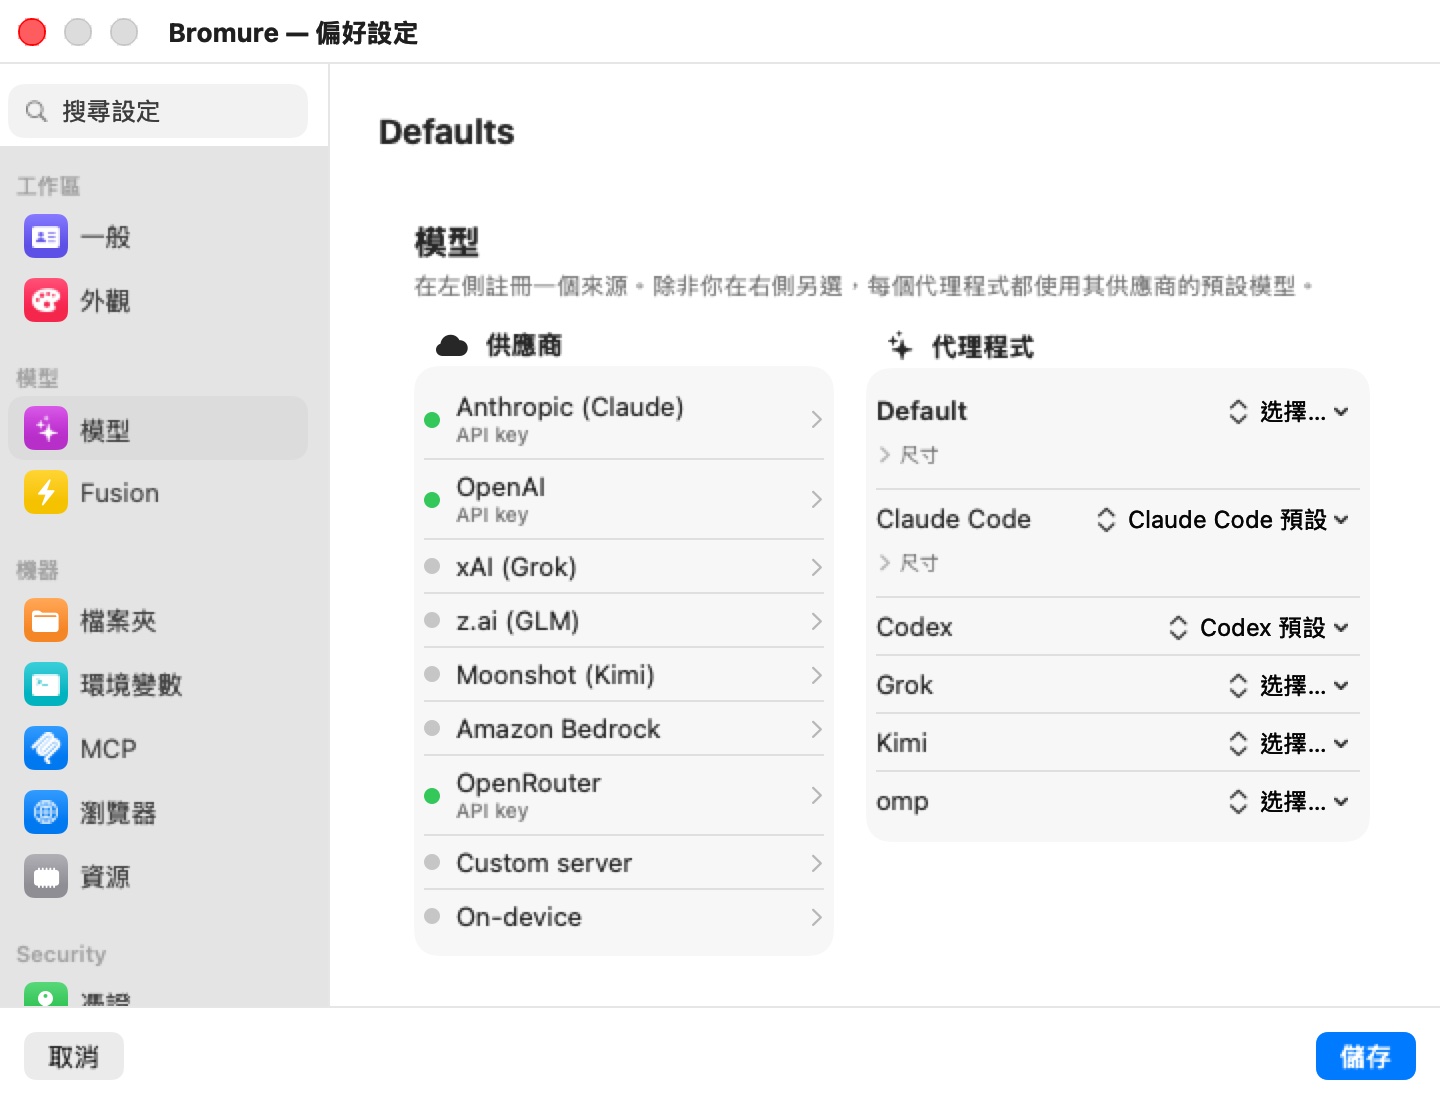Click the magnifier icon in search field
This screenshot has width=1440, height=1104.
[36, 111]
